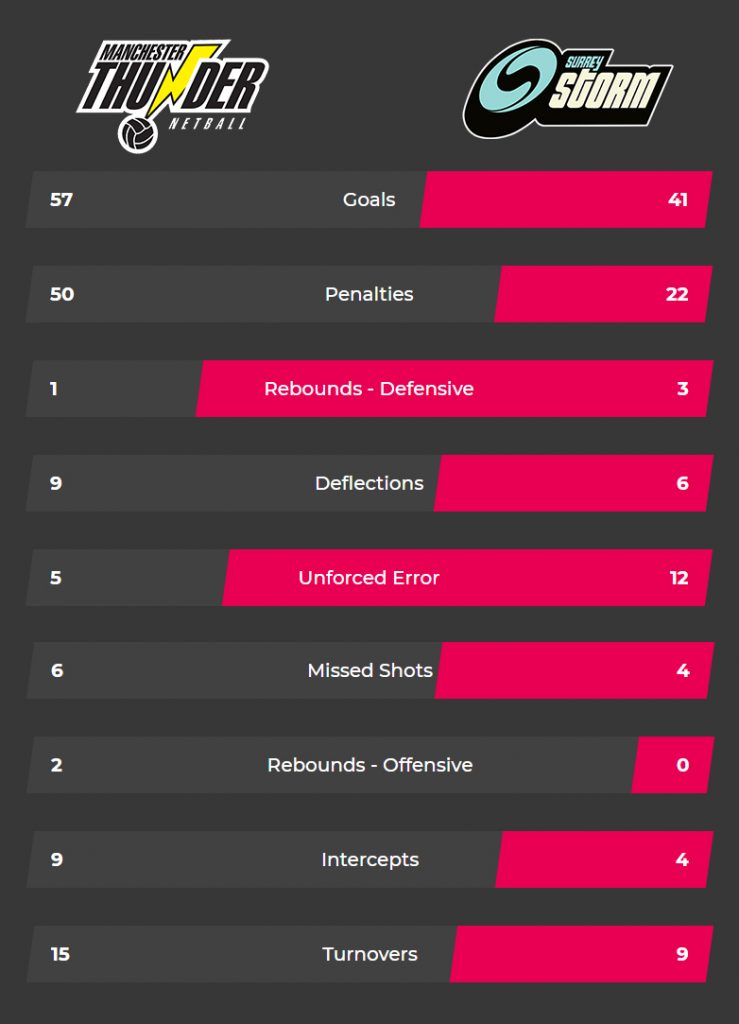
Task: Select the Goals stat label
Action: [x=369, y=200]
